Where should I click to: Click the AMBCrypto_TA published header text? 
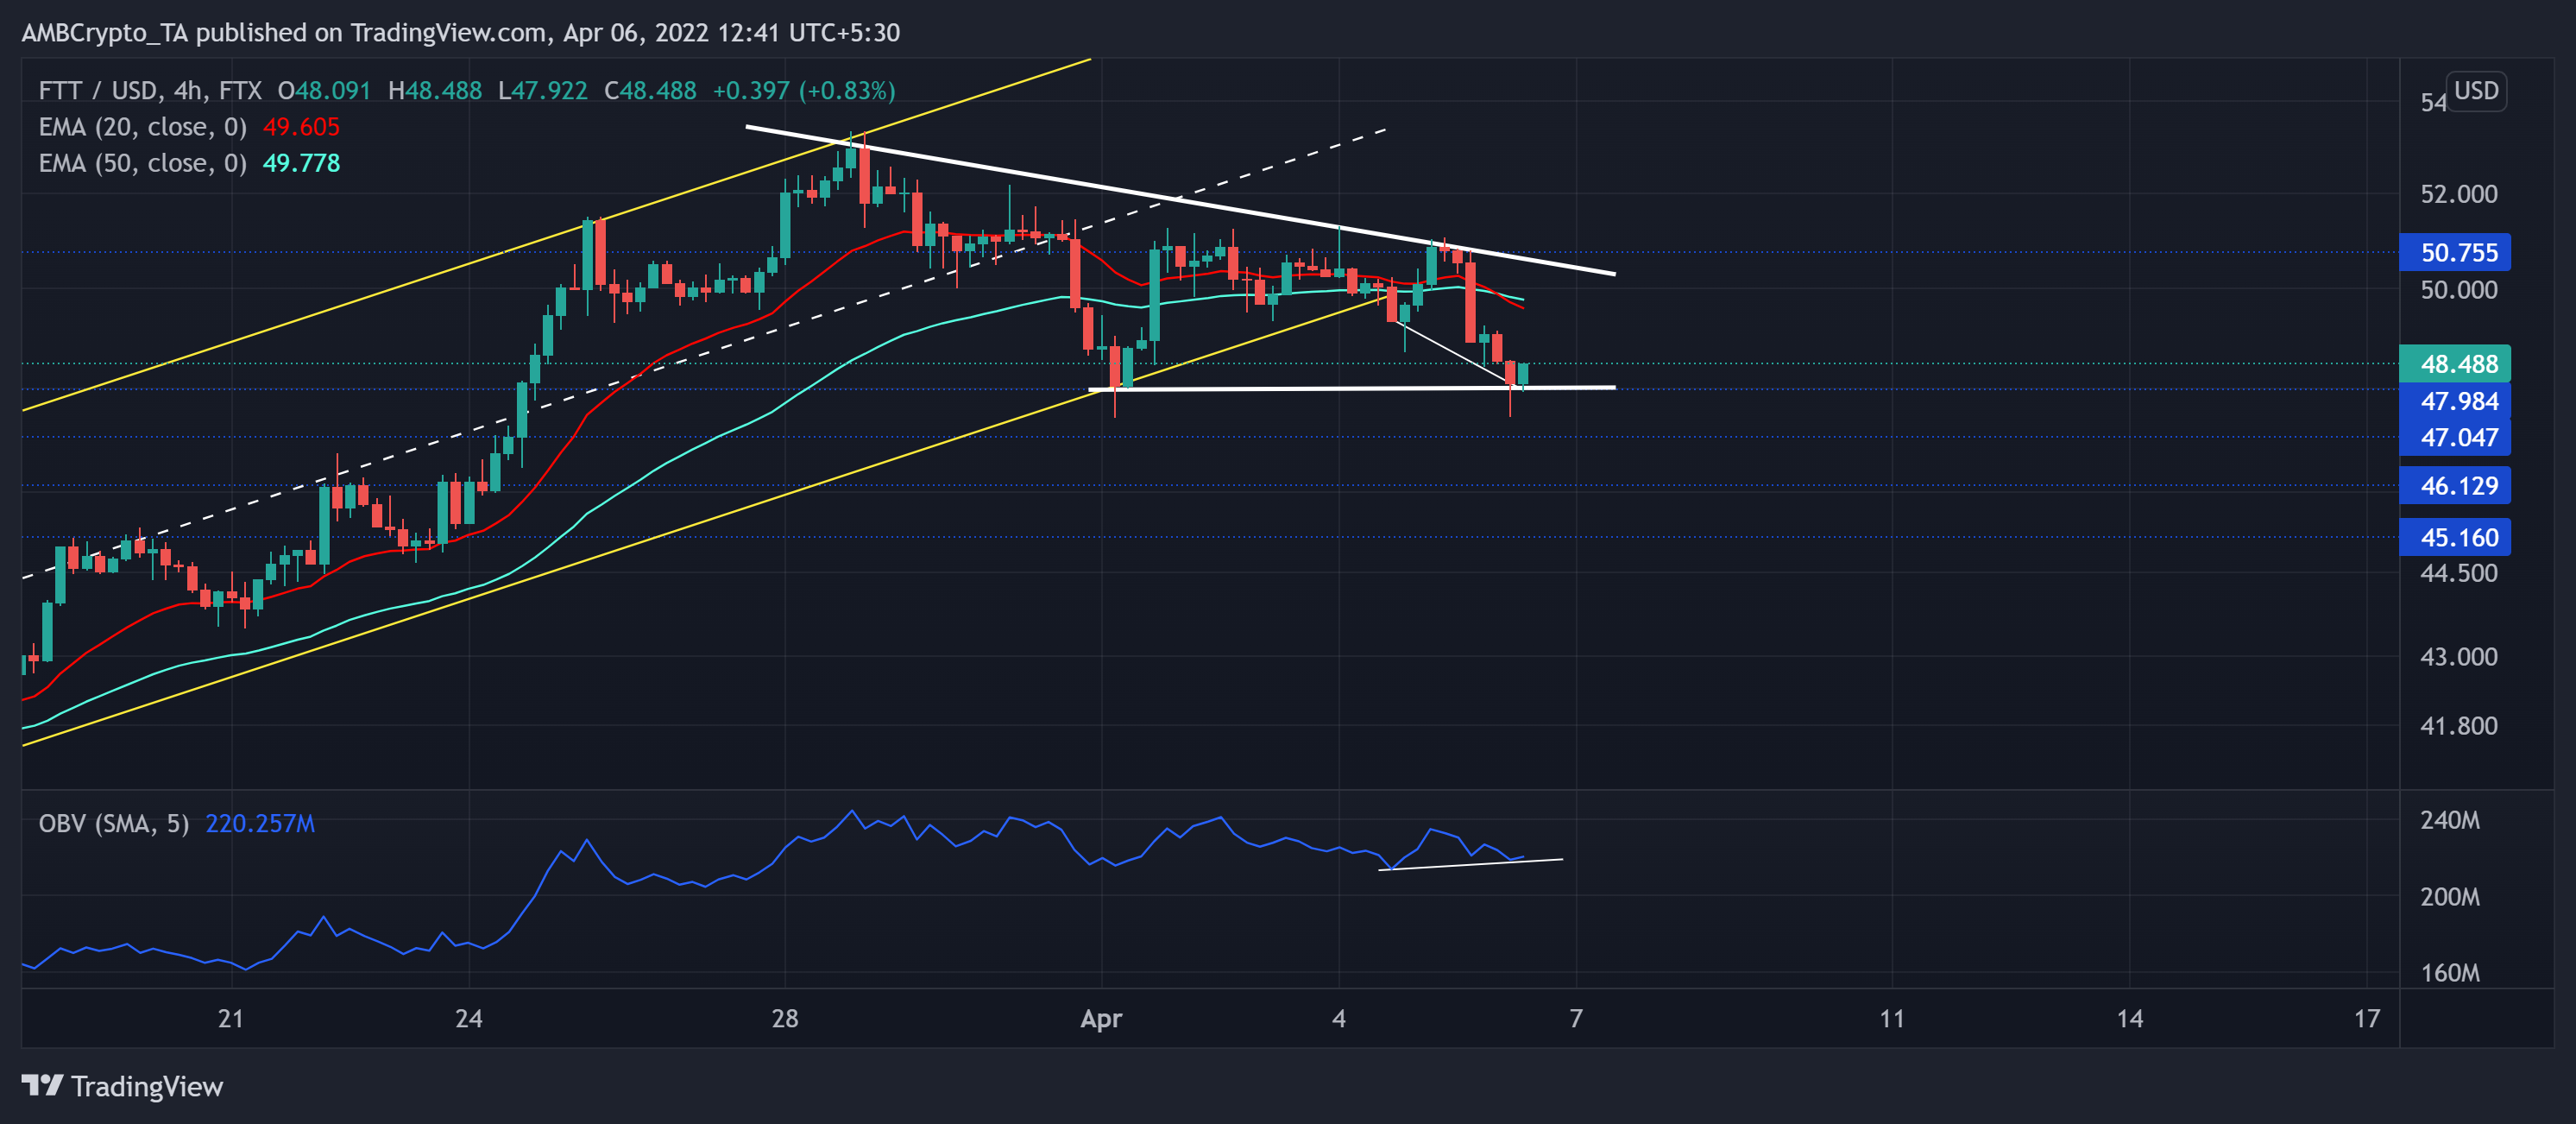[461, 33]
